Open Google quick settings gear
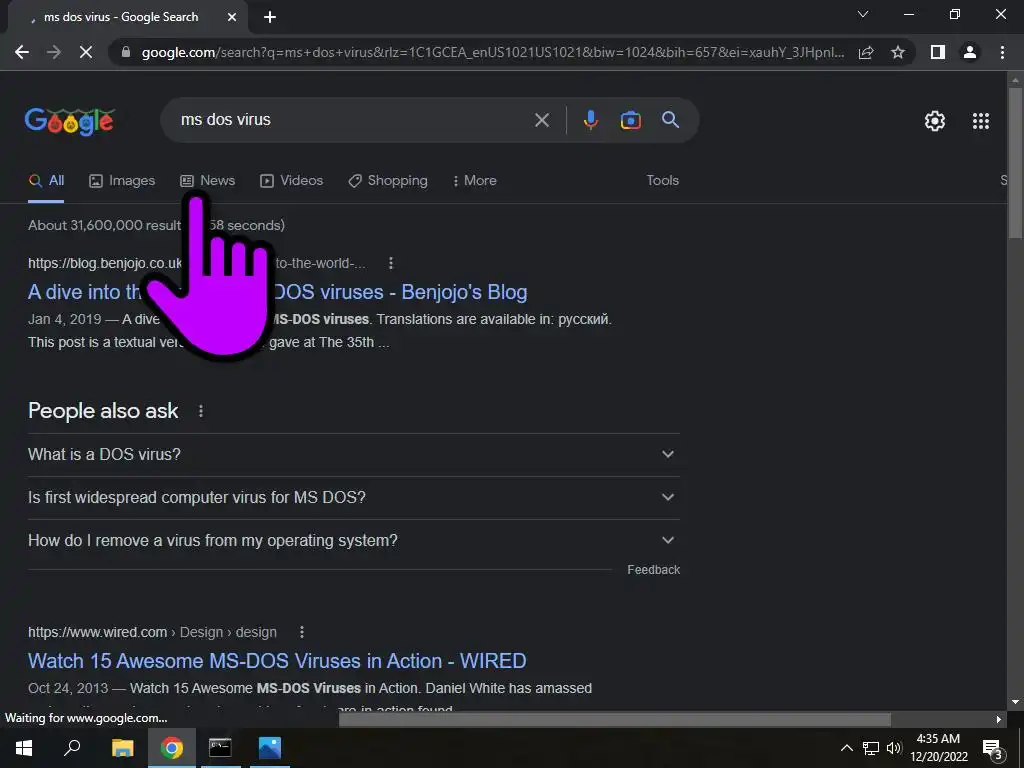Viewport: 1024px width, 768px height. tap(935, 121)
